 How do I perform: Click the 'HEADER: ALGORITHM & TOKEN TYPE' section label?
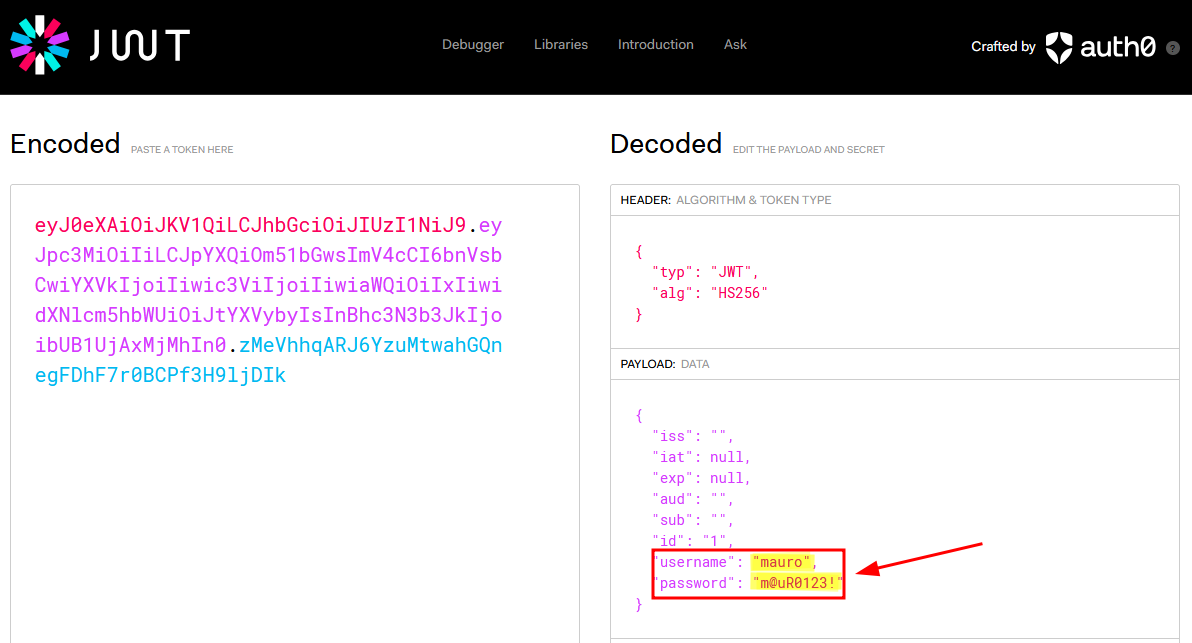[x=725, y=200]
